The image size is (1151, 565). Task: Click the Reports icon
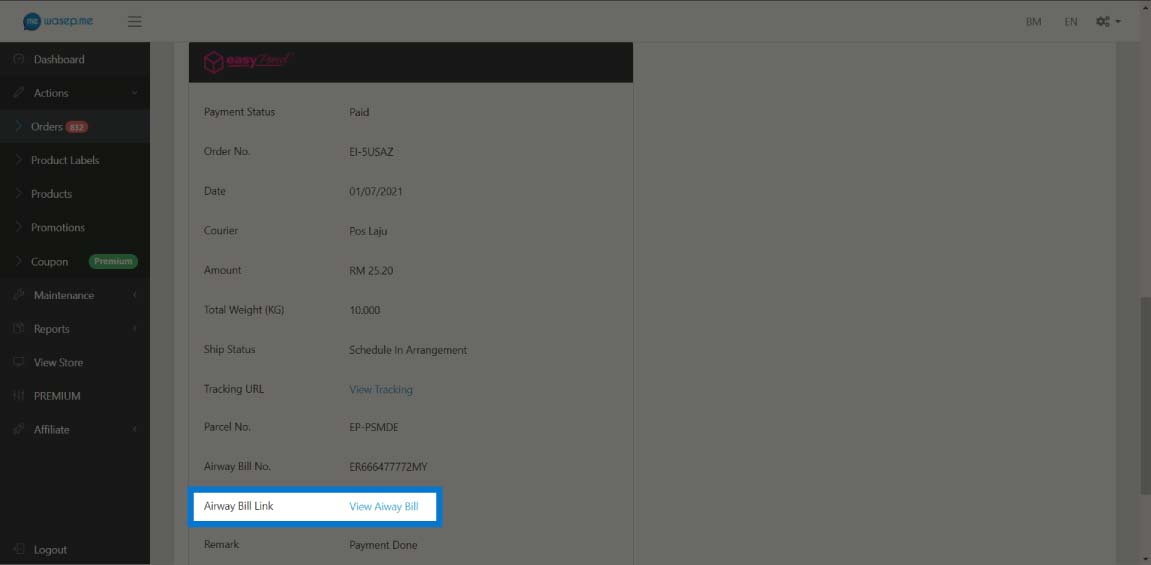click(19, 329)
